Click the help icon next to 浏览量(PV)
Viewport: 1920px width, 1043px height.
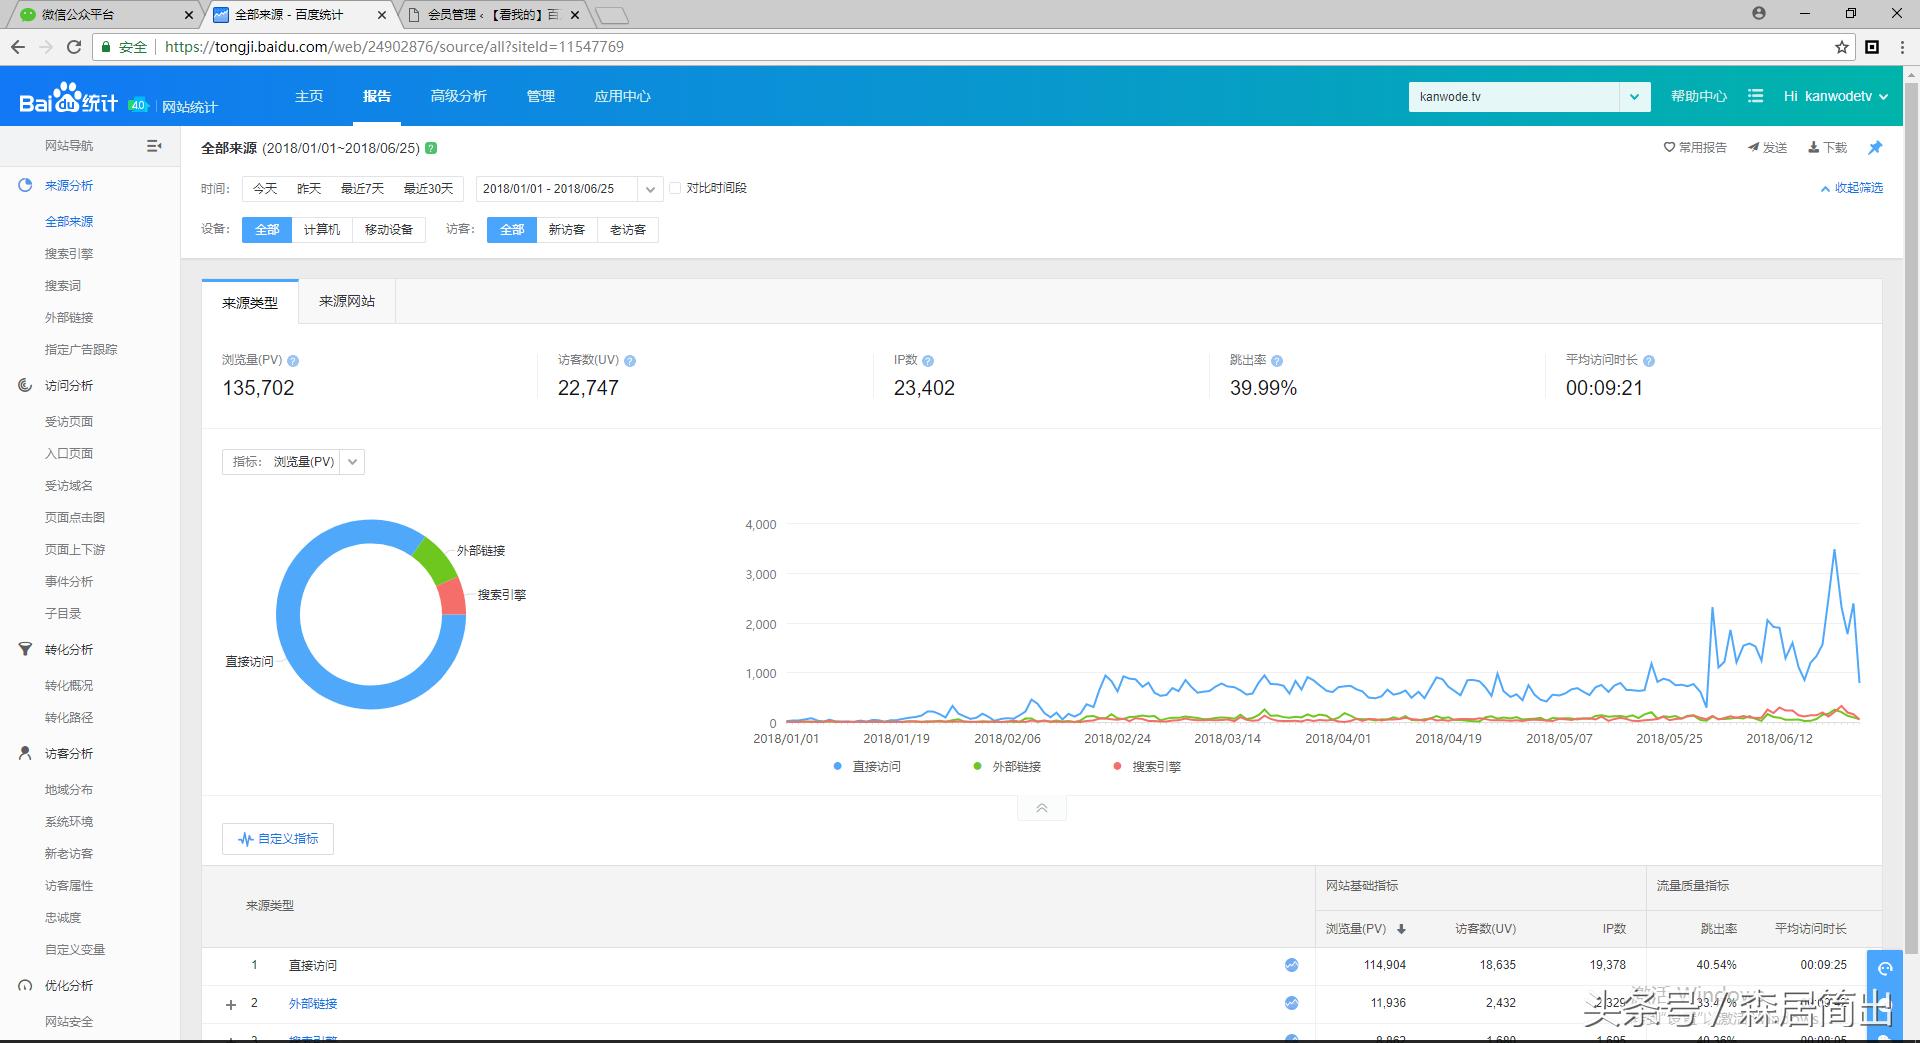(293, 361)
